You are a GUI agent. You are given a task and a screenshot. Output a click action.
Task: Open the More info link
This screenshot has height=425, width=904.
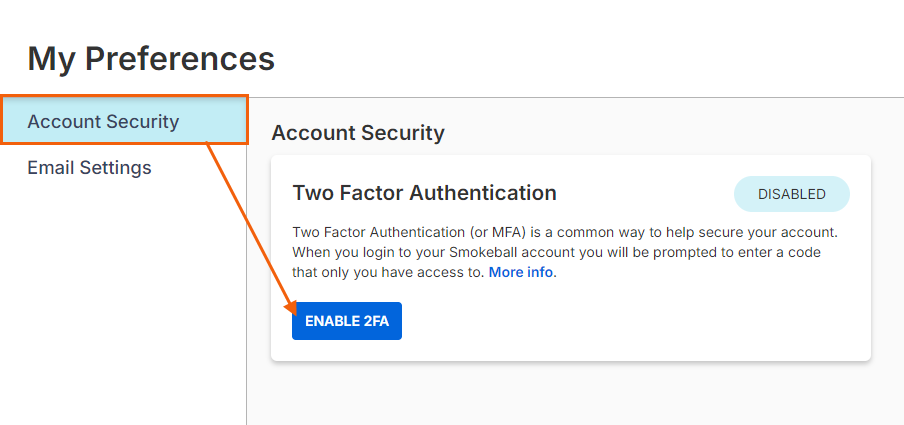coord(521,272)
